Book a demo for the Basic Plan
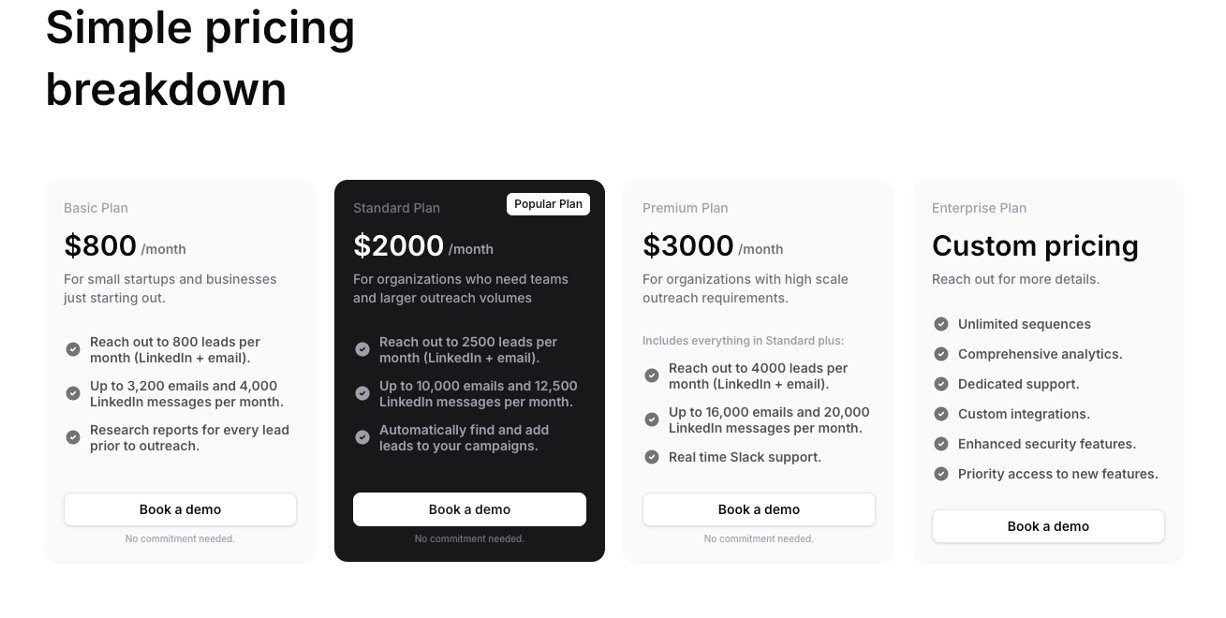The height and width of the screenshot is (618, 1226). click(x=180, y=509)
